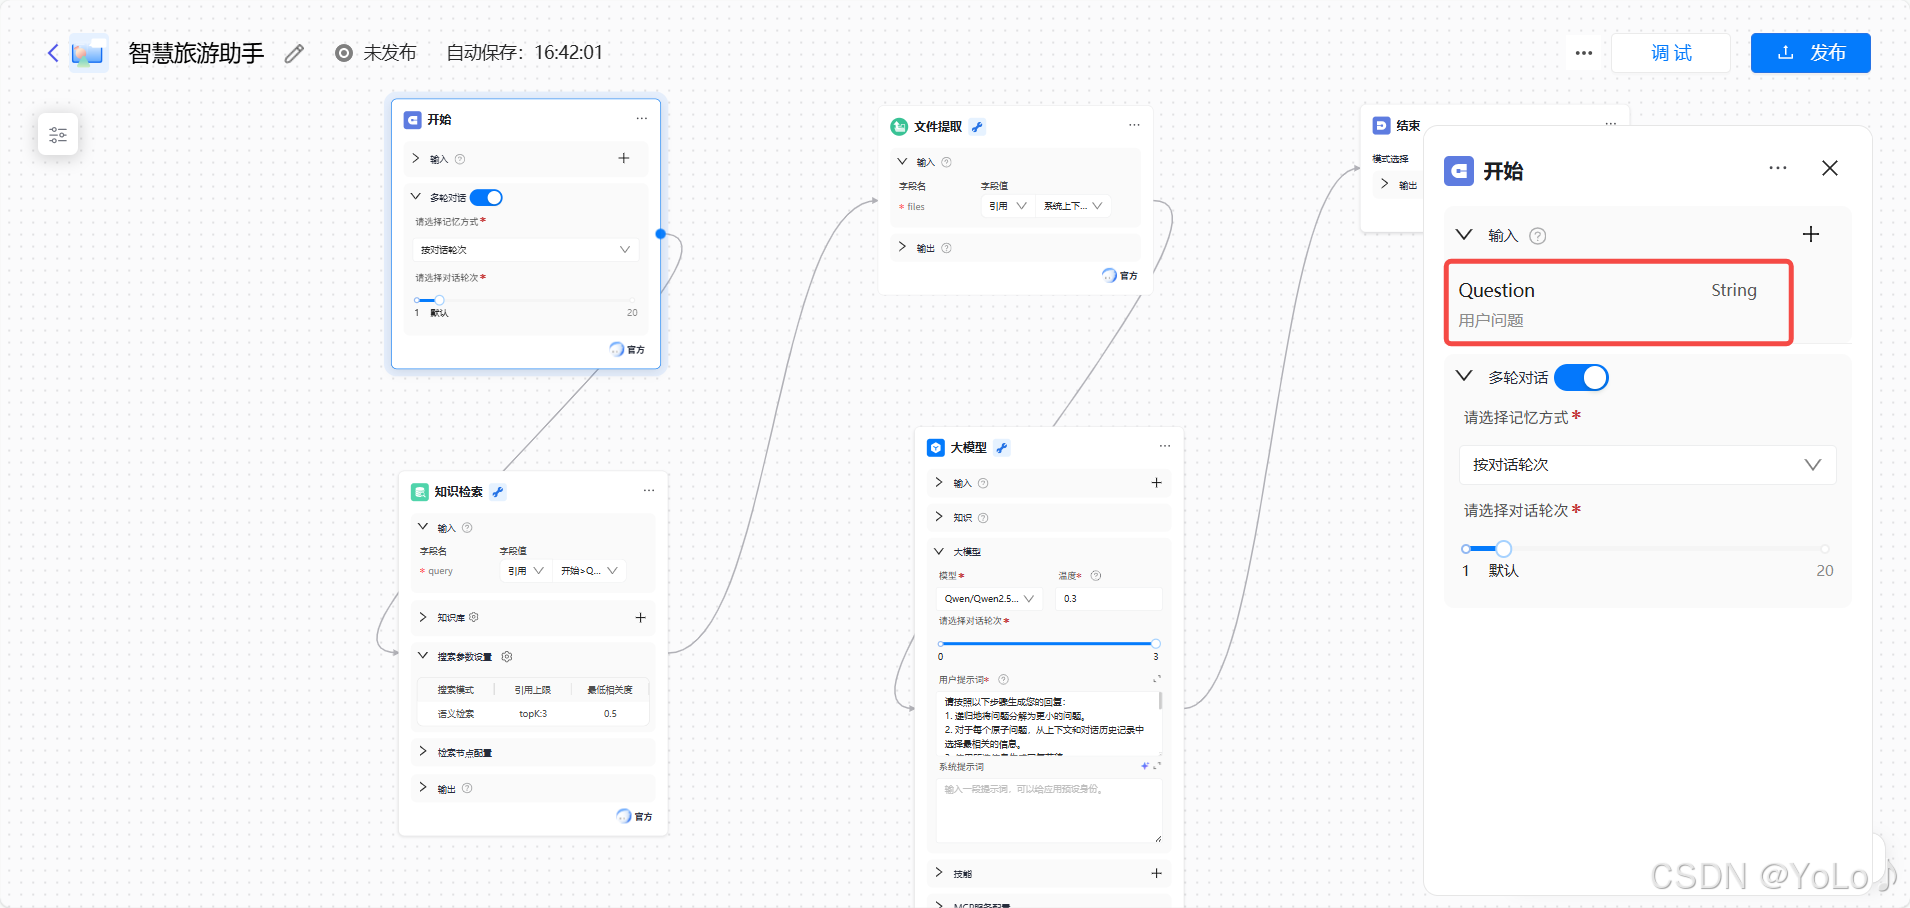Image resolution: width=1910 pixels, height=908 pixels.
Task: Toggle 多轮对话 switch in 开始 canvas node
Action: click(x=486, y=197)
